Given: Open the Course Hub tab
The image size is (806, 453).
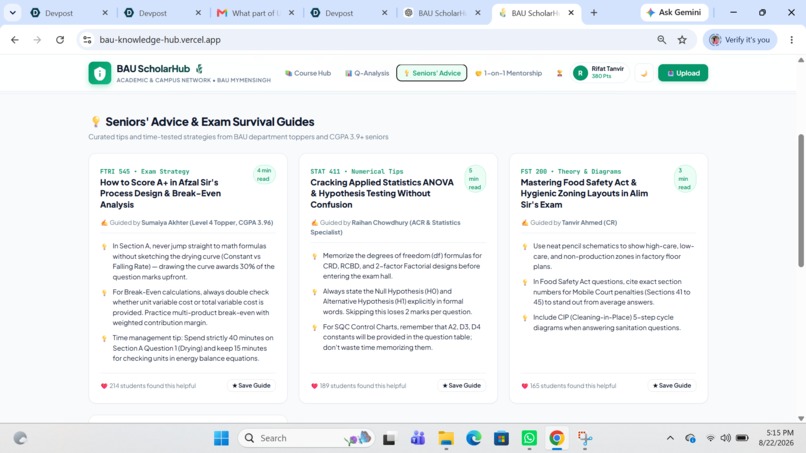Looking at the screenshot, I should [x=308, y=73].
